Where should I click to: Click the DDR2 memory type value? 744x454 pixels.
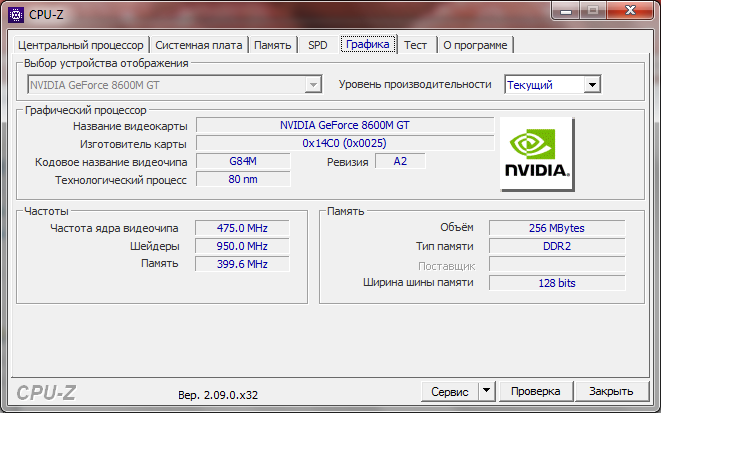click(557, 246)
